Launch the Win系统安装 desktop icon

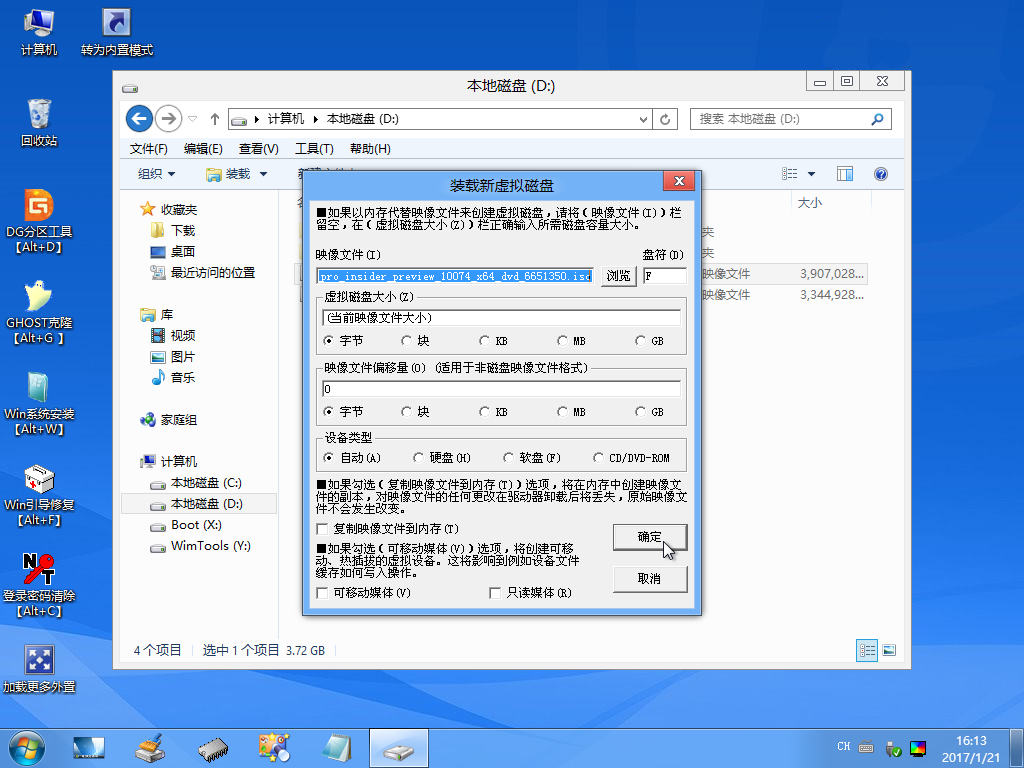[39, 403]
